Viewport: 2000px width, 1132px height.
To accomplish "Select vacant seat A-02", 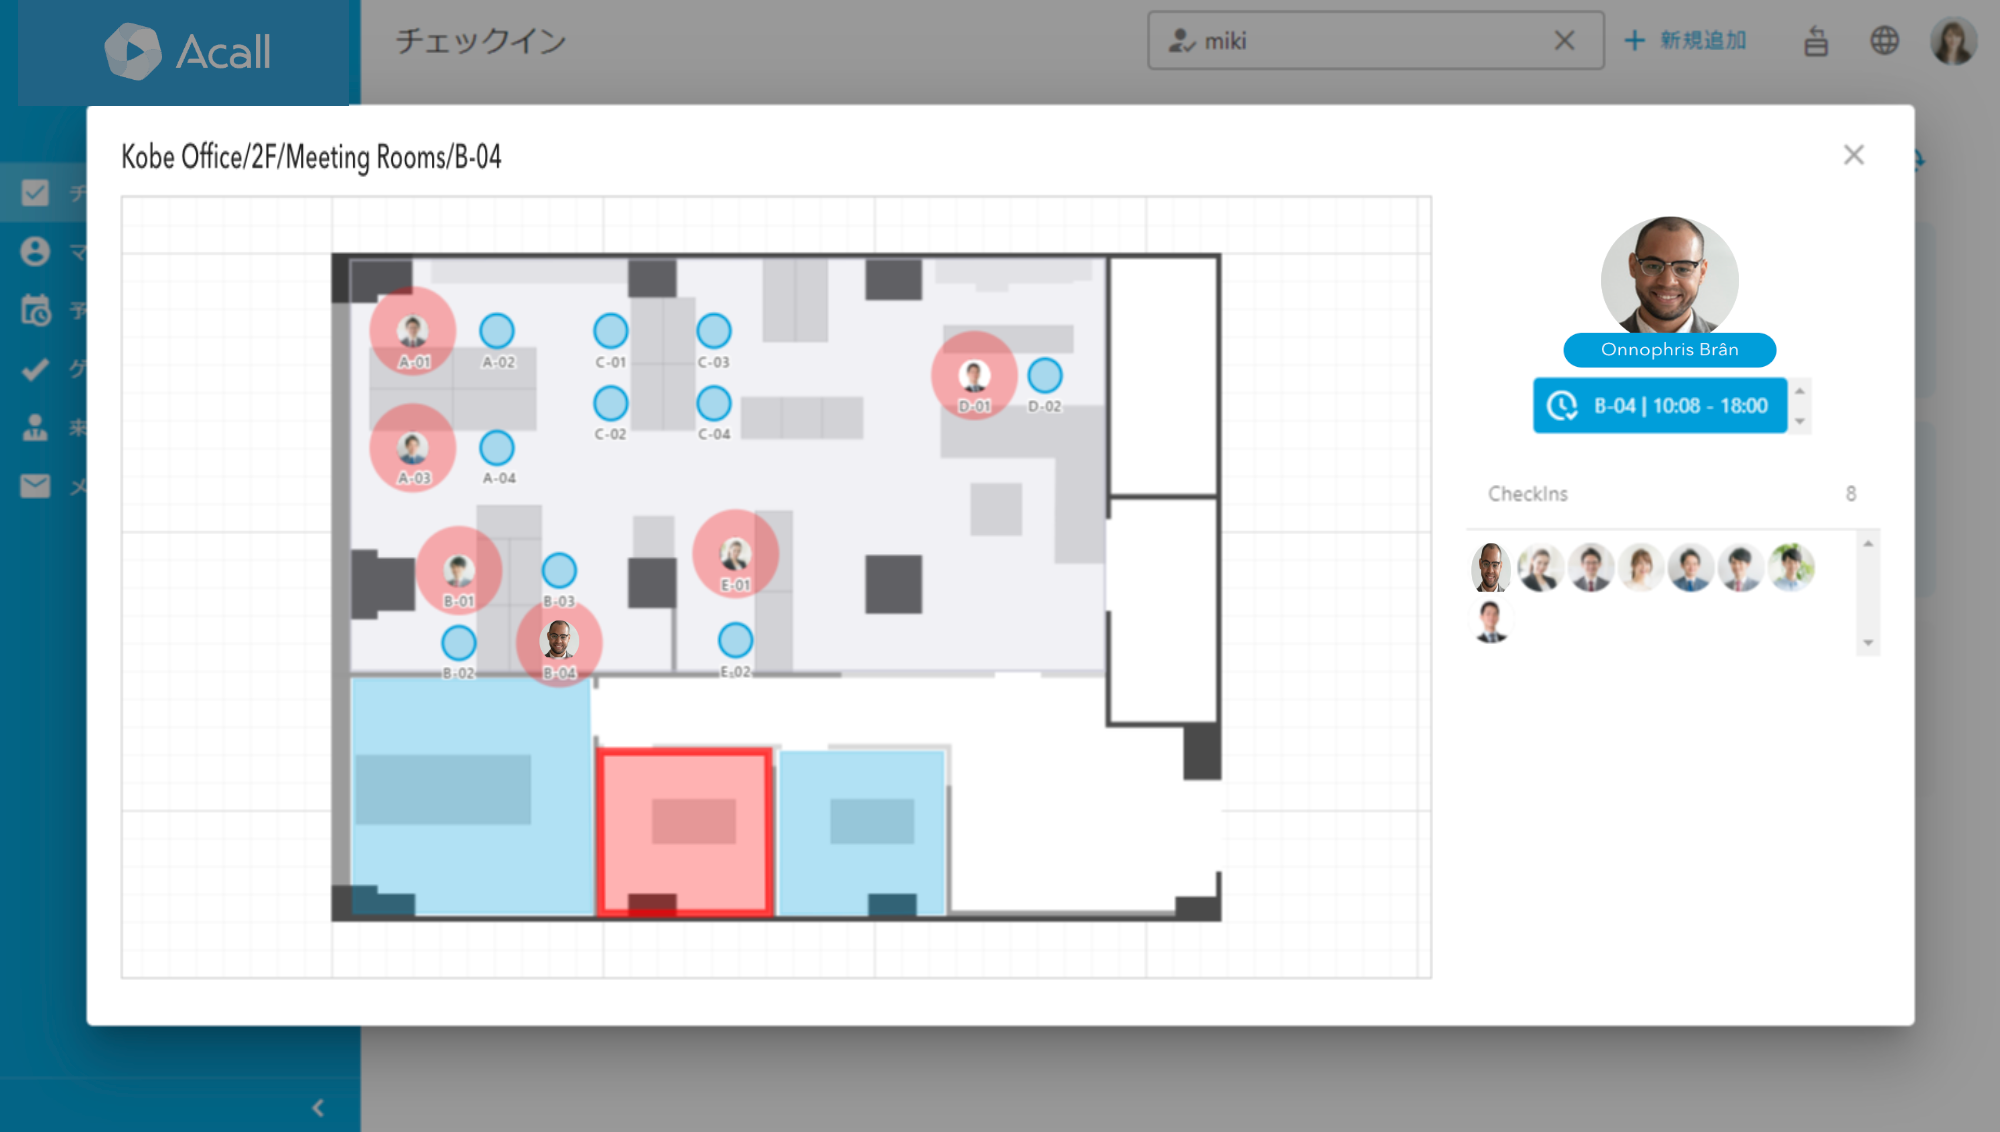I will (x=497, y=331).
